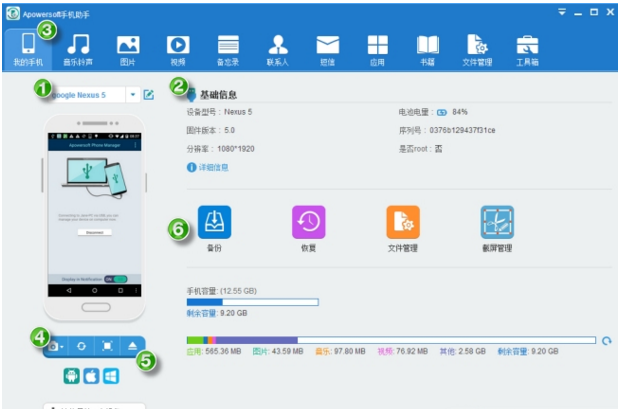Open the 详细信息 detailed info link
Viewport: 622px width, 409px height.
click(x=208, y=167)
